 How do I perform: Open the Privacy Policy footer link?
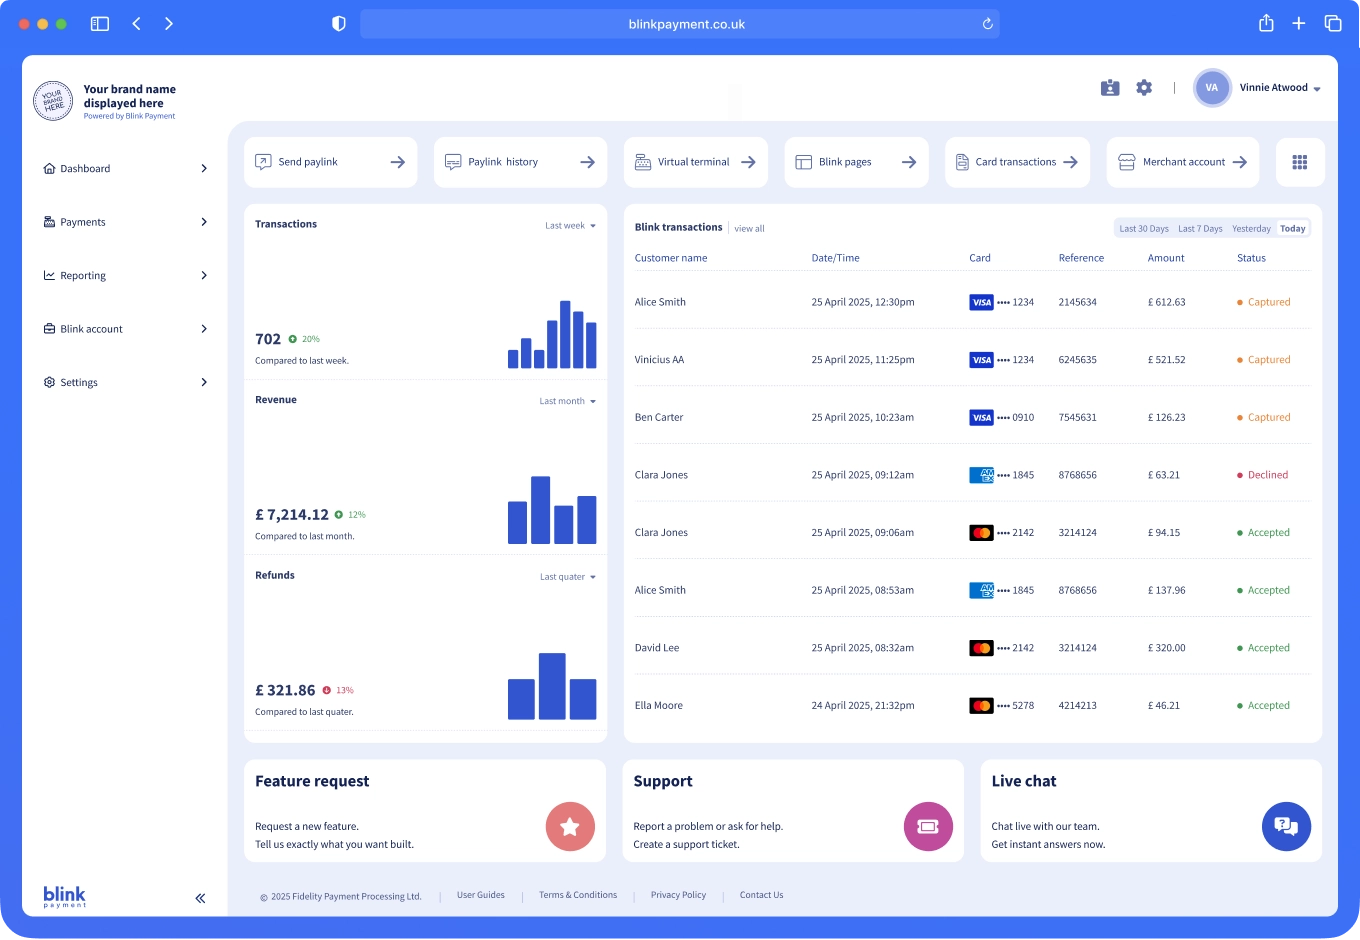678,896
